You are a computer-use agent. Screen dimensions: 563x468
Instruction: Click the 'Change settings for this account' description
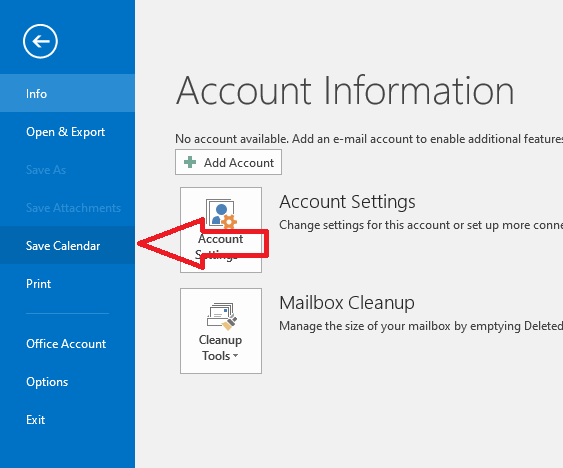421,225
